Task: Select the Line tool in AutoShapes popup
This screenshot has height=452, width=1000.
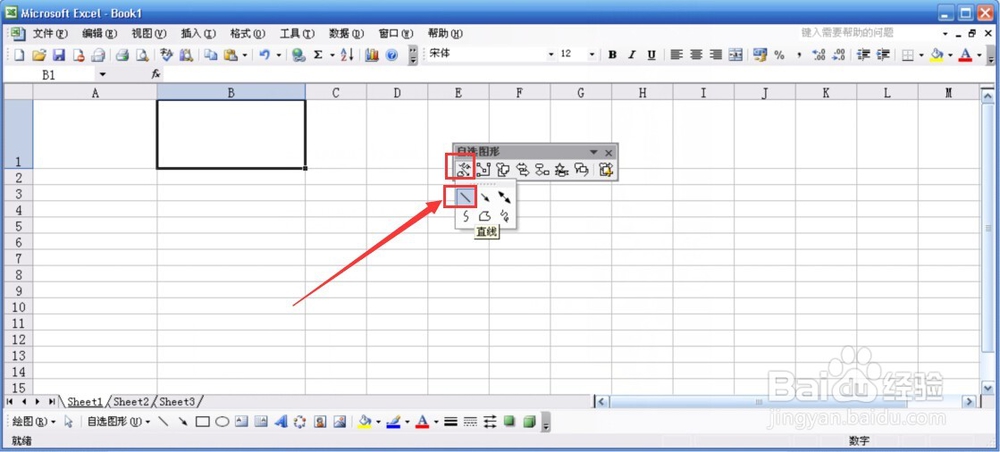Action: [x=464, y=198]
